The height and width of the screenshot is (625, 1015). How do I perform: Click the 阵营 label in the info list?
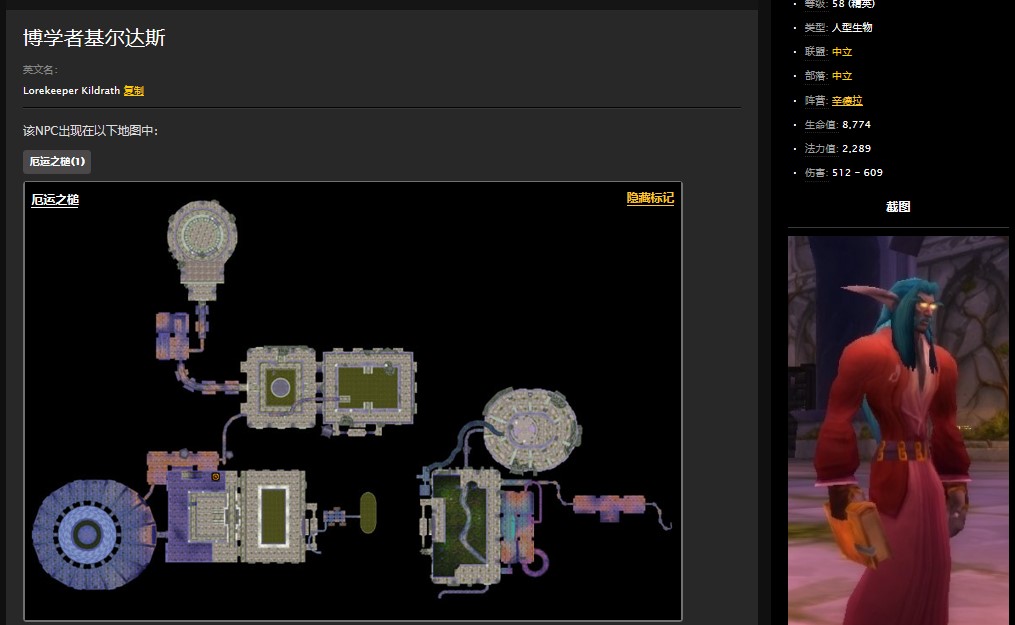tap(815, 101)
